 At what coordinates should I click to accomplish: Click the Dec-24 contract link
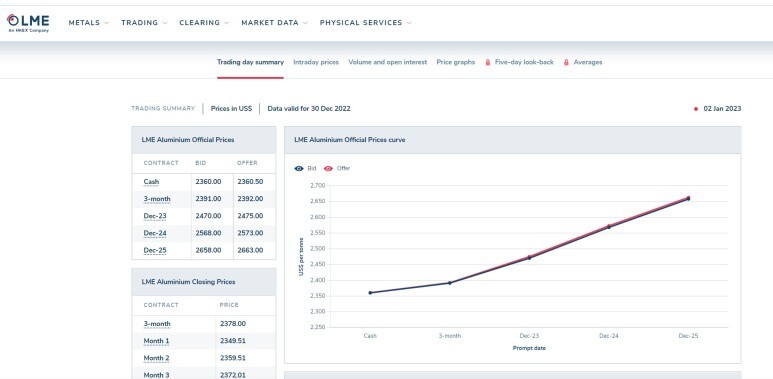[x=155, y=233]
